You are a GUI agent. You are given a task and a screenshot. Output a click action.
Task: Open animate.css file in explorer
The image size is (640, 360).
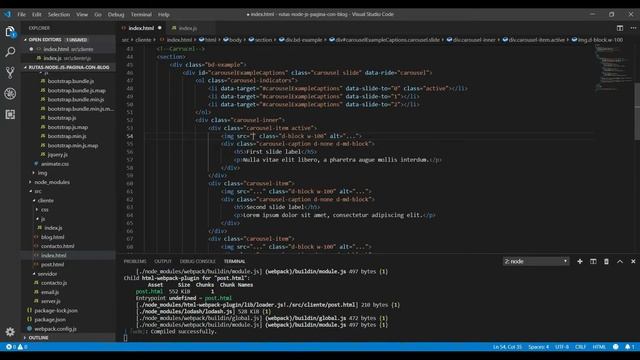55,164
